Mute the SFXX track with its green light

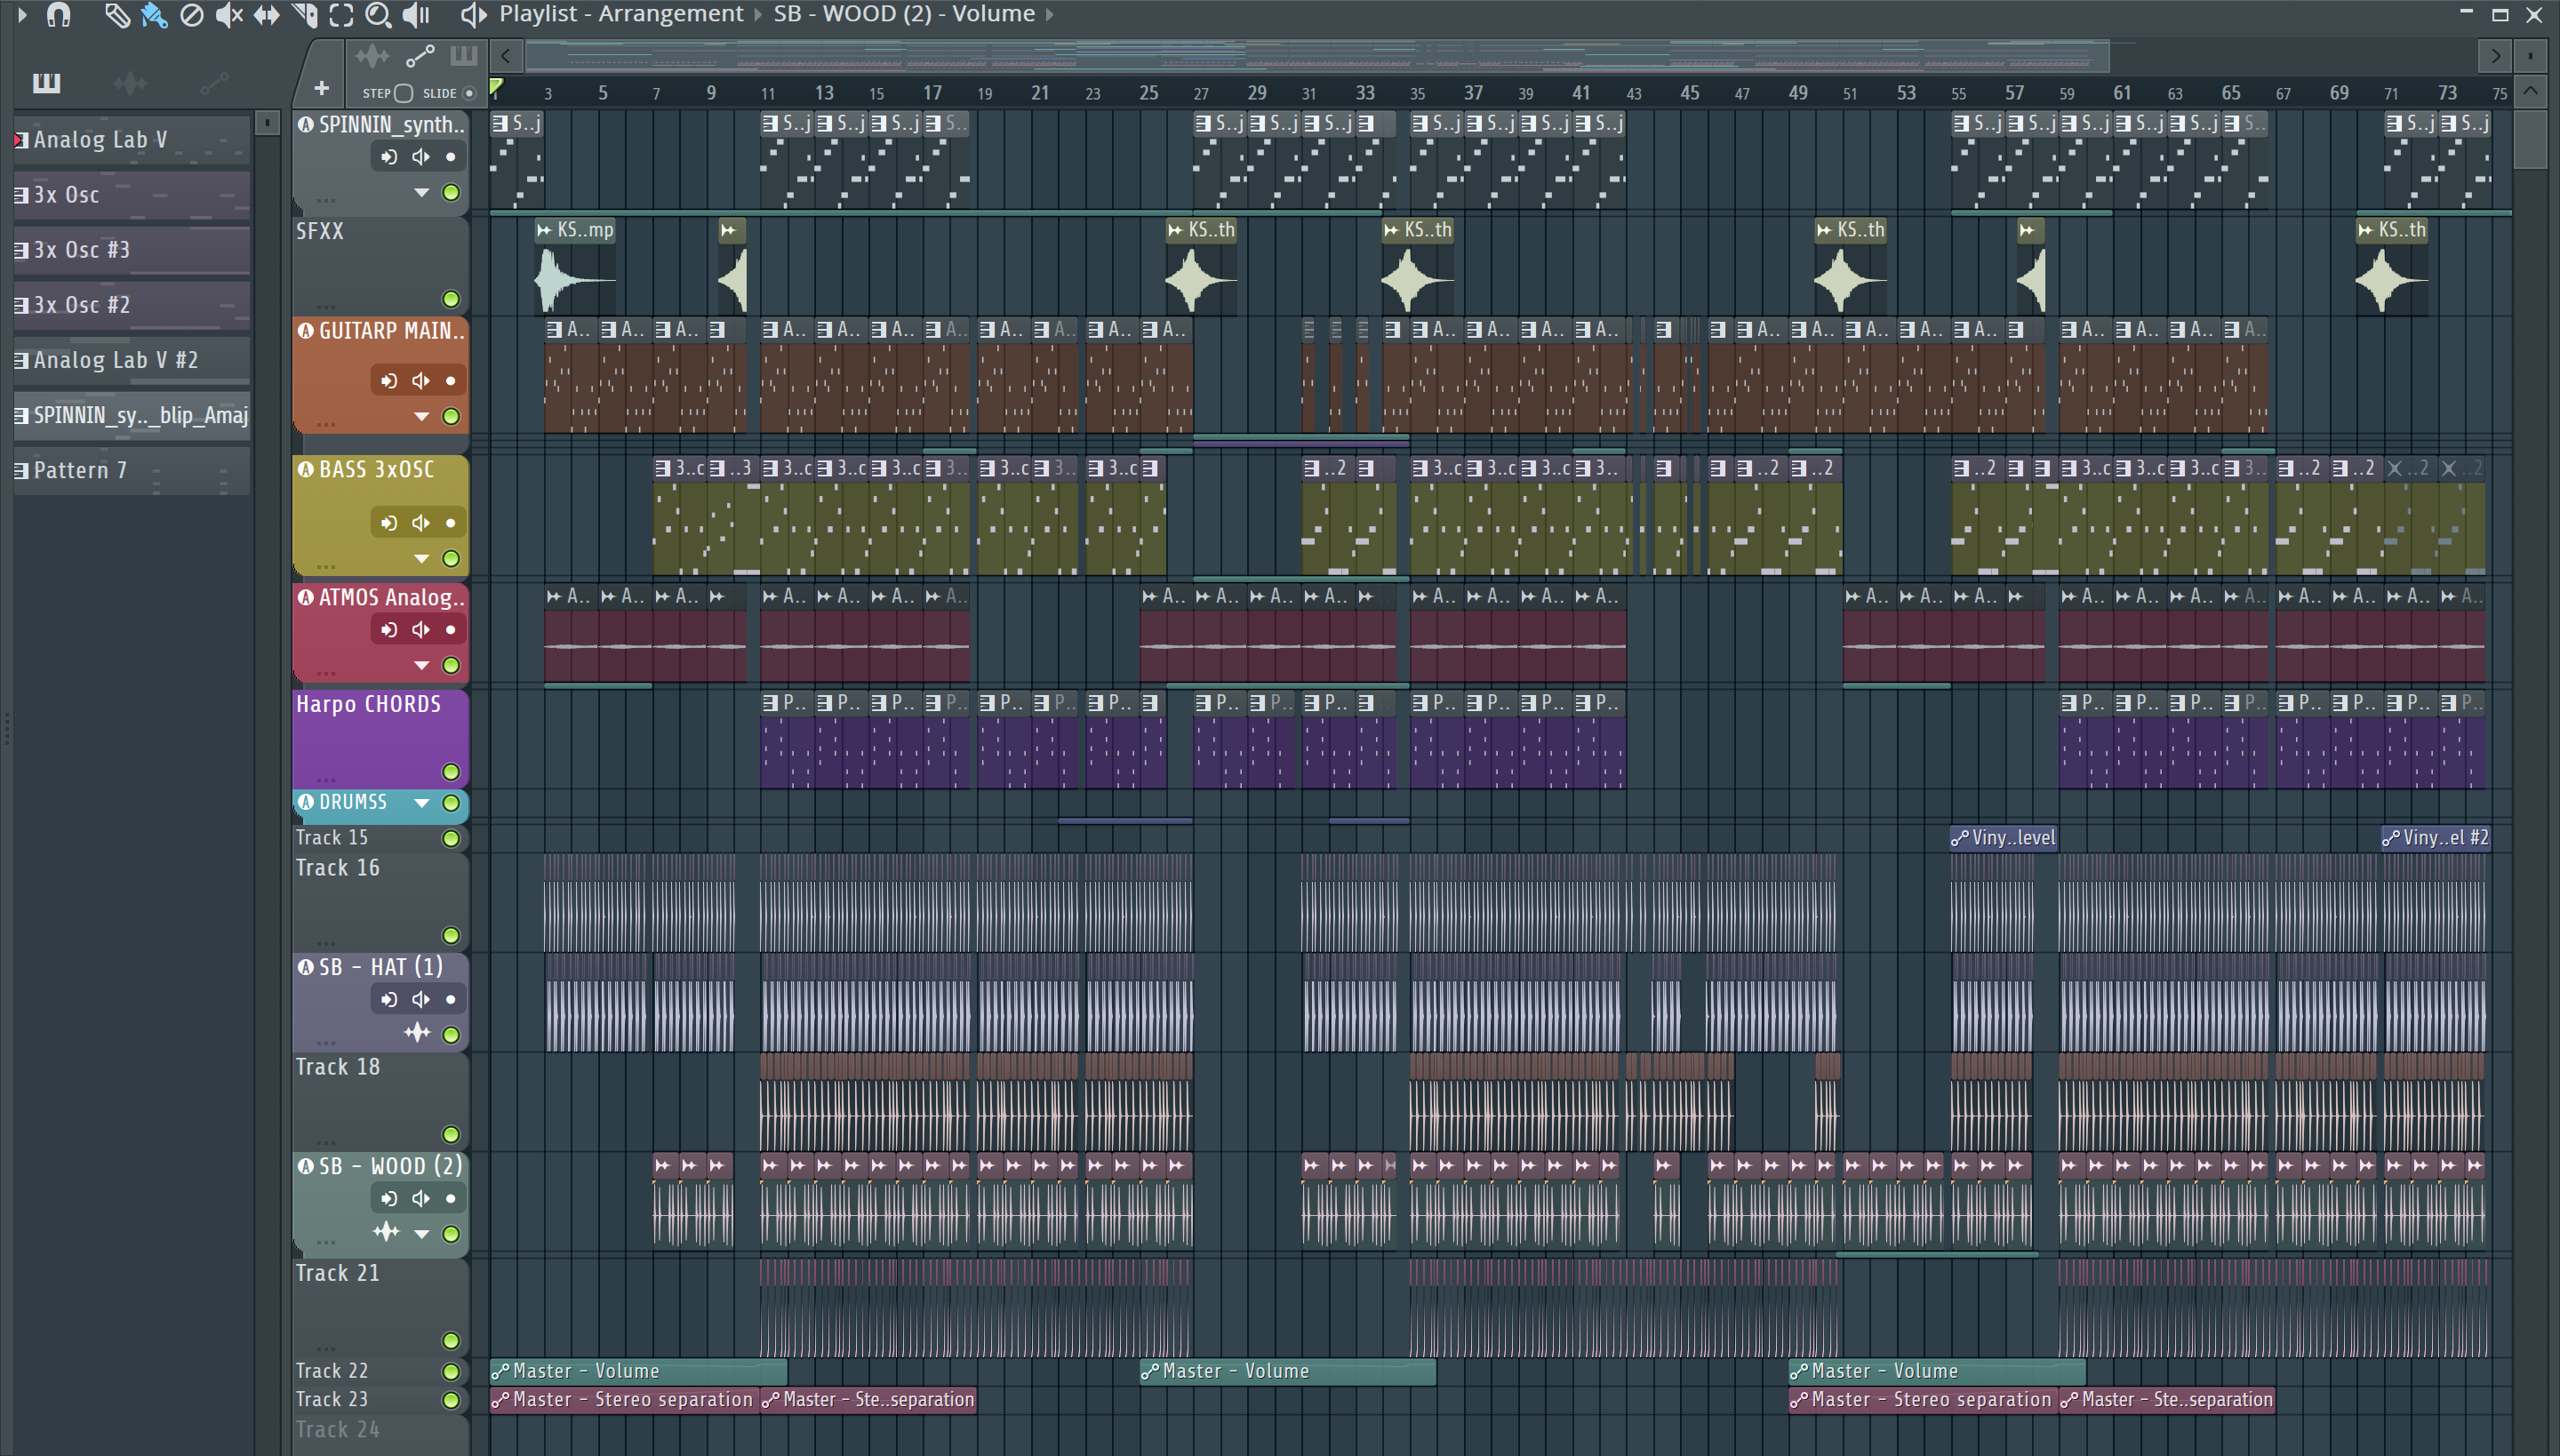click(x=451, y=299)
